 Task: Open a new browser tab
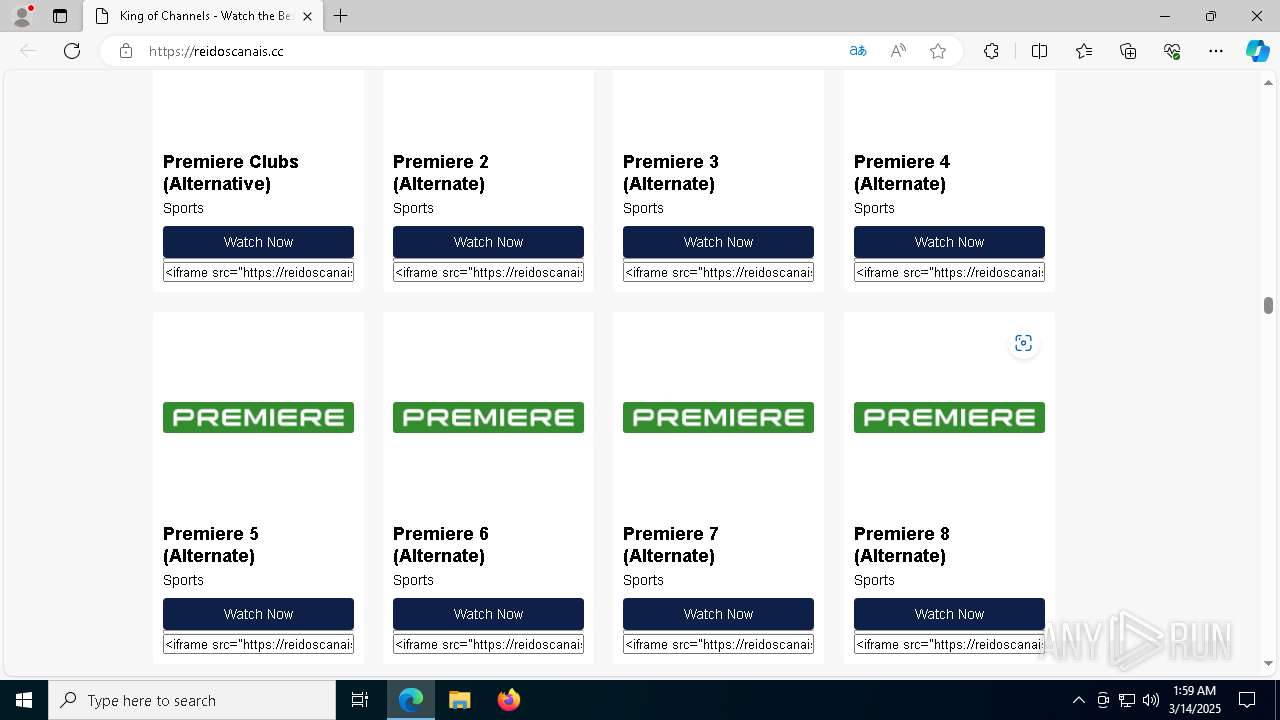pyautogui.click(x=340, y=16)
